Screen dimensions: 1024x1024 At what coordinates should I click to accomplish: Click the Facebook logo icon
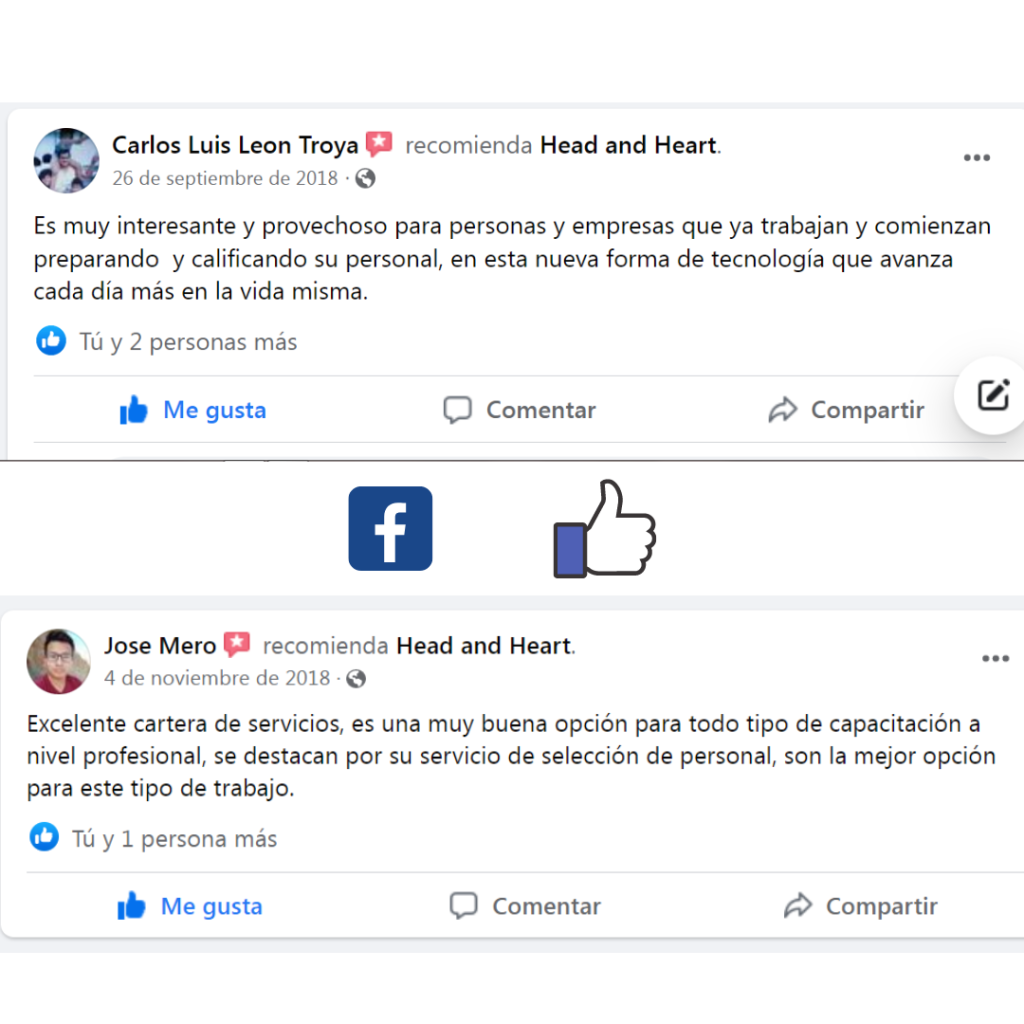click(390, 528)
